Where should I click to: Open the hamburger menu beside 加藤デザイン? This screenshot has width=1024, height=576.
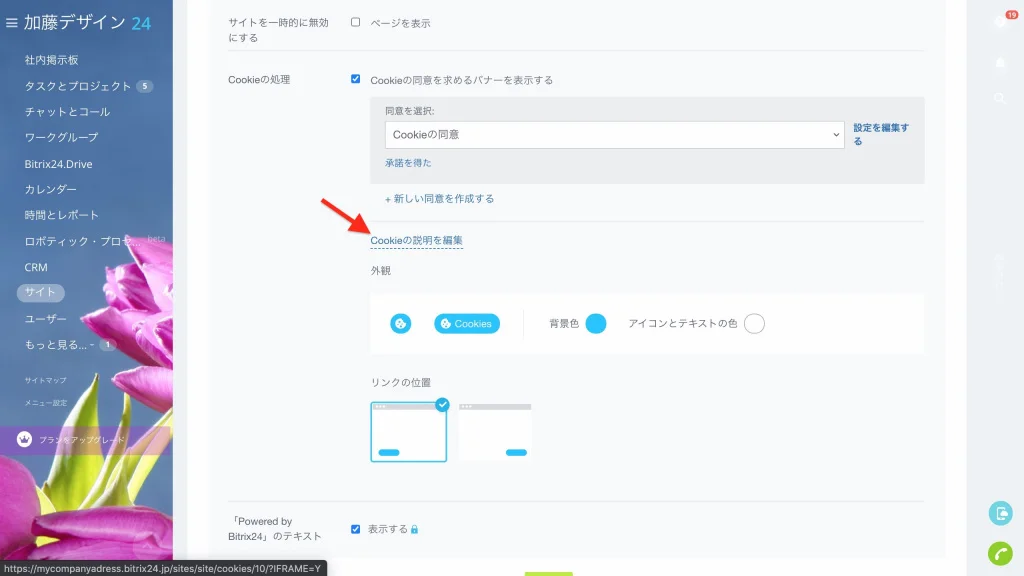click(x=11, y=23)
